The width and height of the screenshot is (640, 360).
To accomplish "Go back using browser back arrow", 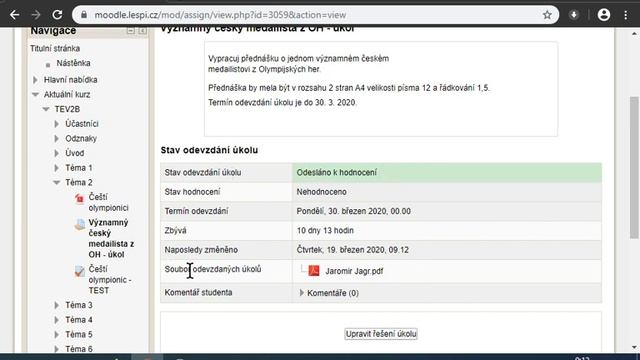I will coord(15,15).
